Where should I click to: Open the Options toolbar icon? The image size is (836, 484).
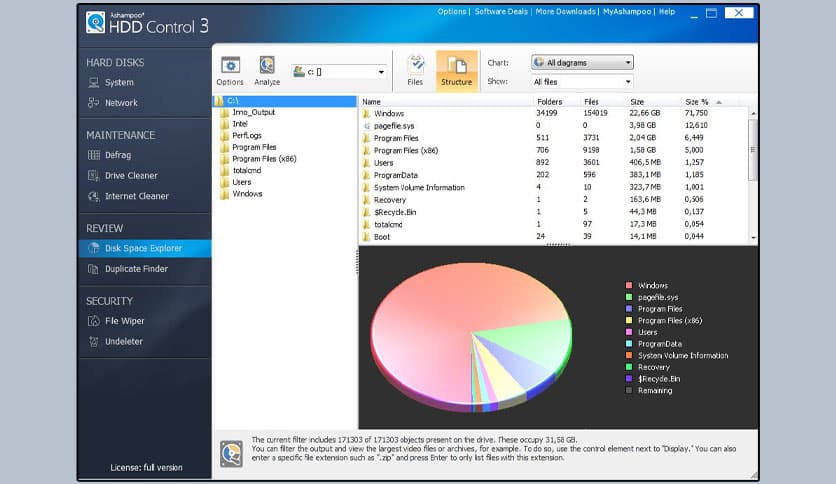click(x=230, y=71)
